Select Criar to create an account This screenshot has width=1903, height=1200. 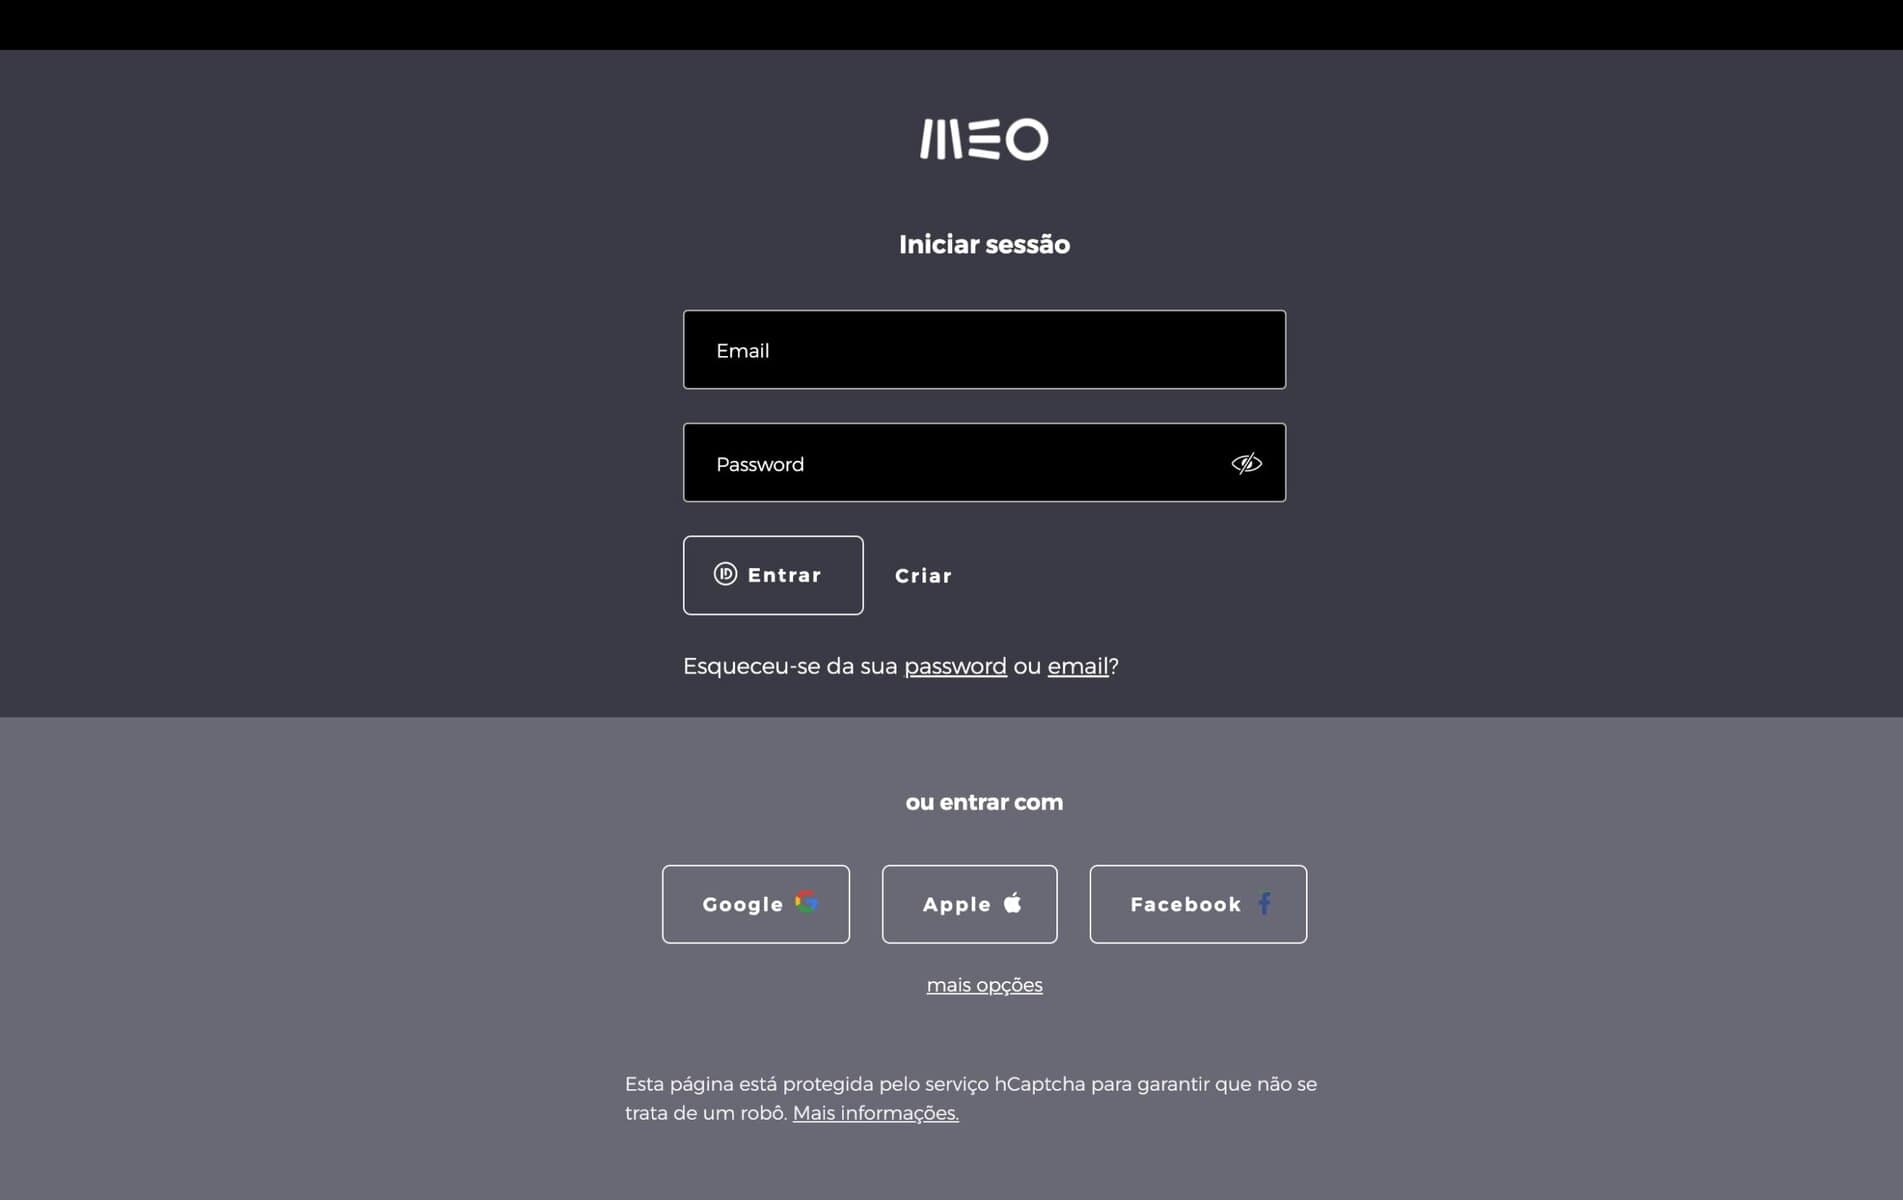(x=923, y=576)
